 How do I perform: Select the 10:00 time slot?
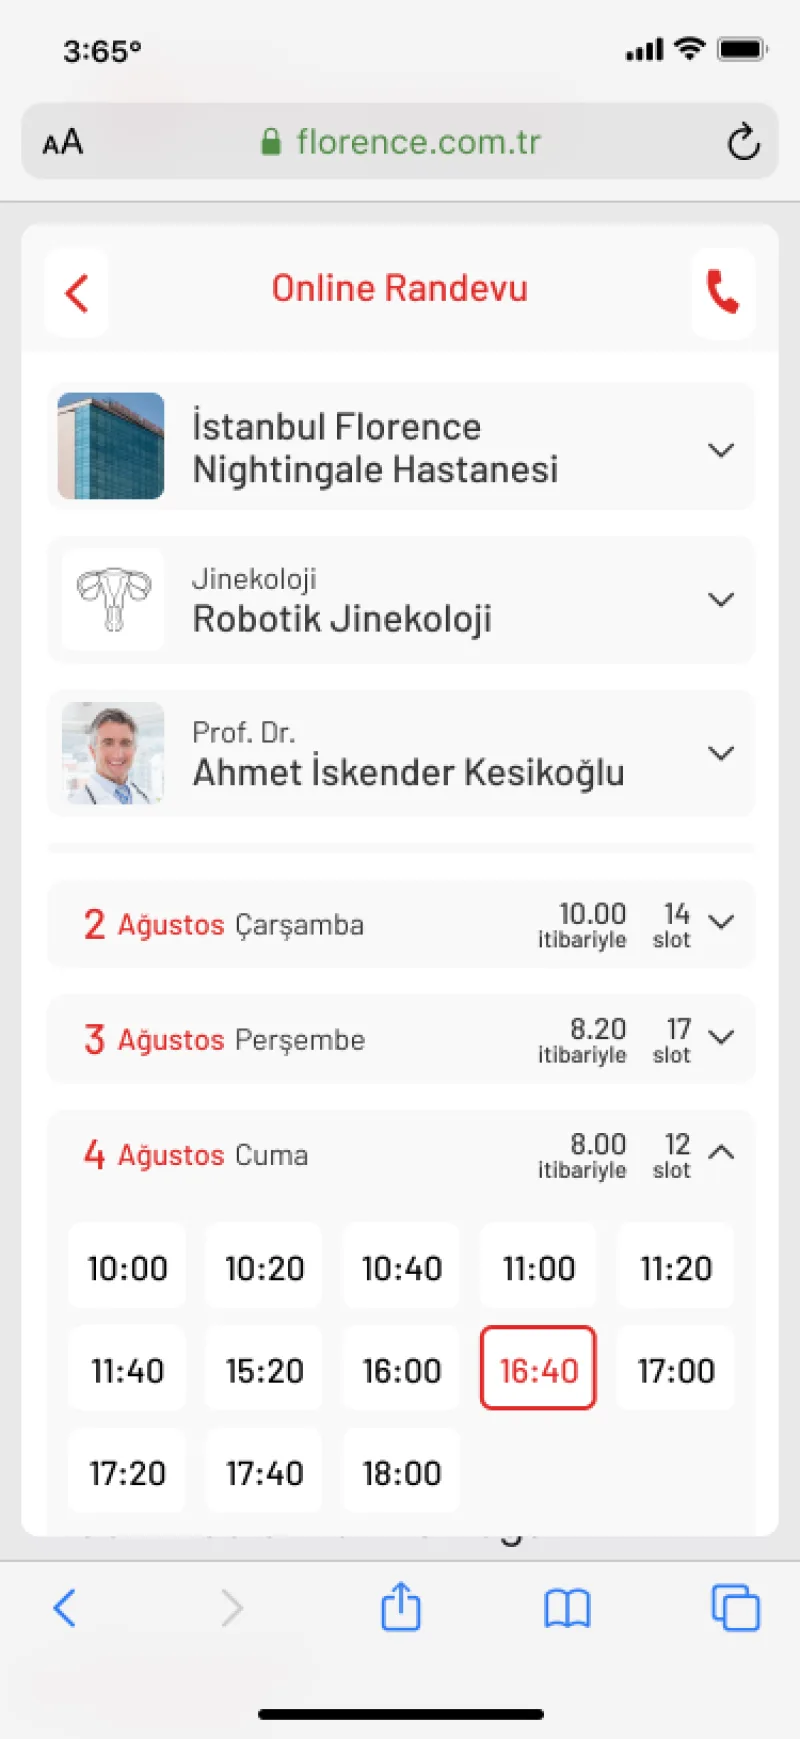[127, 1267]
